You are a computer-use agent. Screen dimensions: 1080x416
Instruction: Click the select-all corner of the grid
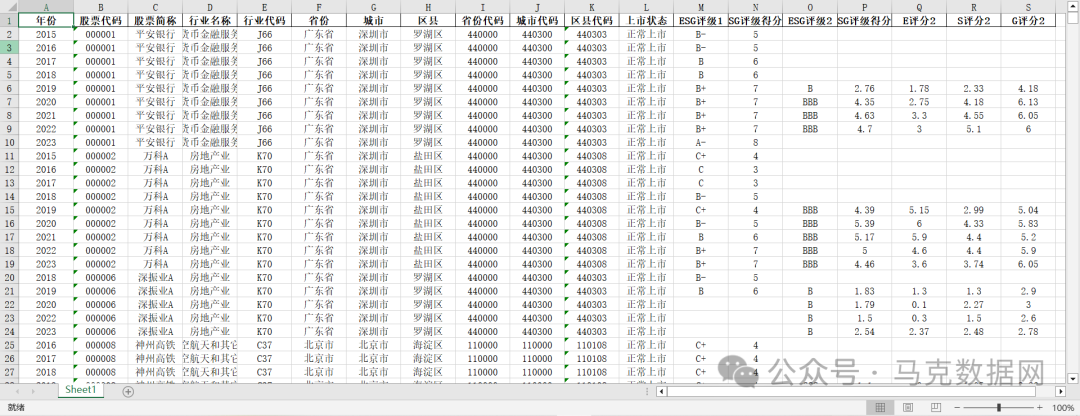point(9,6)
